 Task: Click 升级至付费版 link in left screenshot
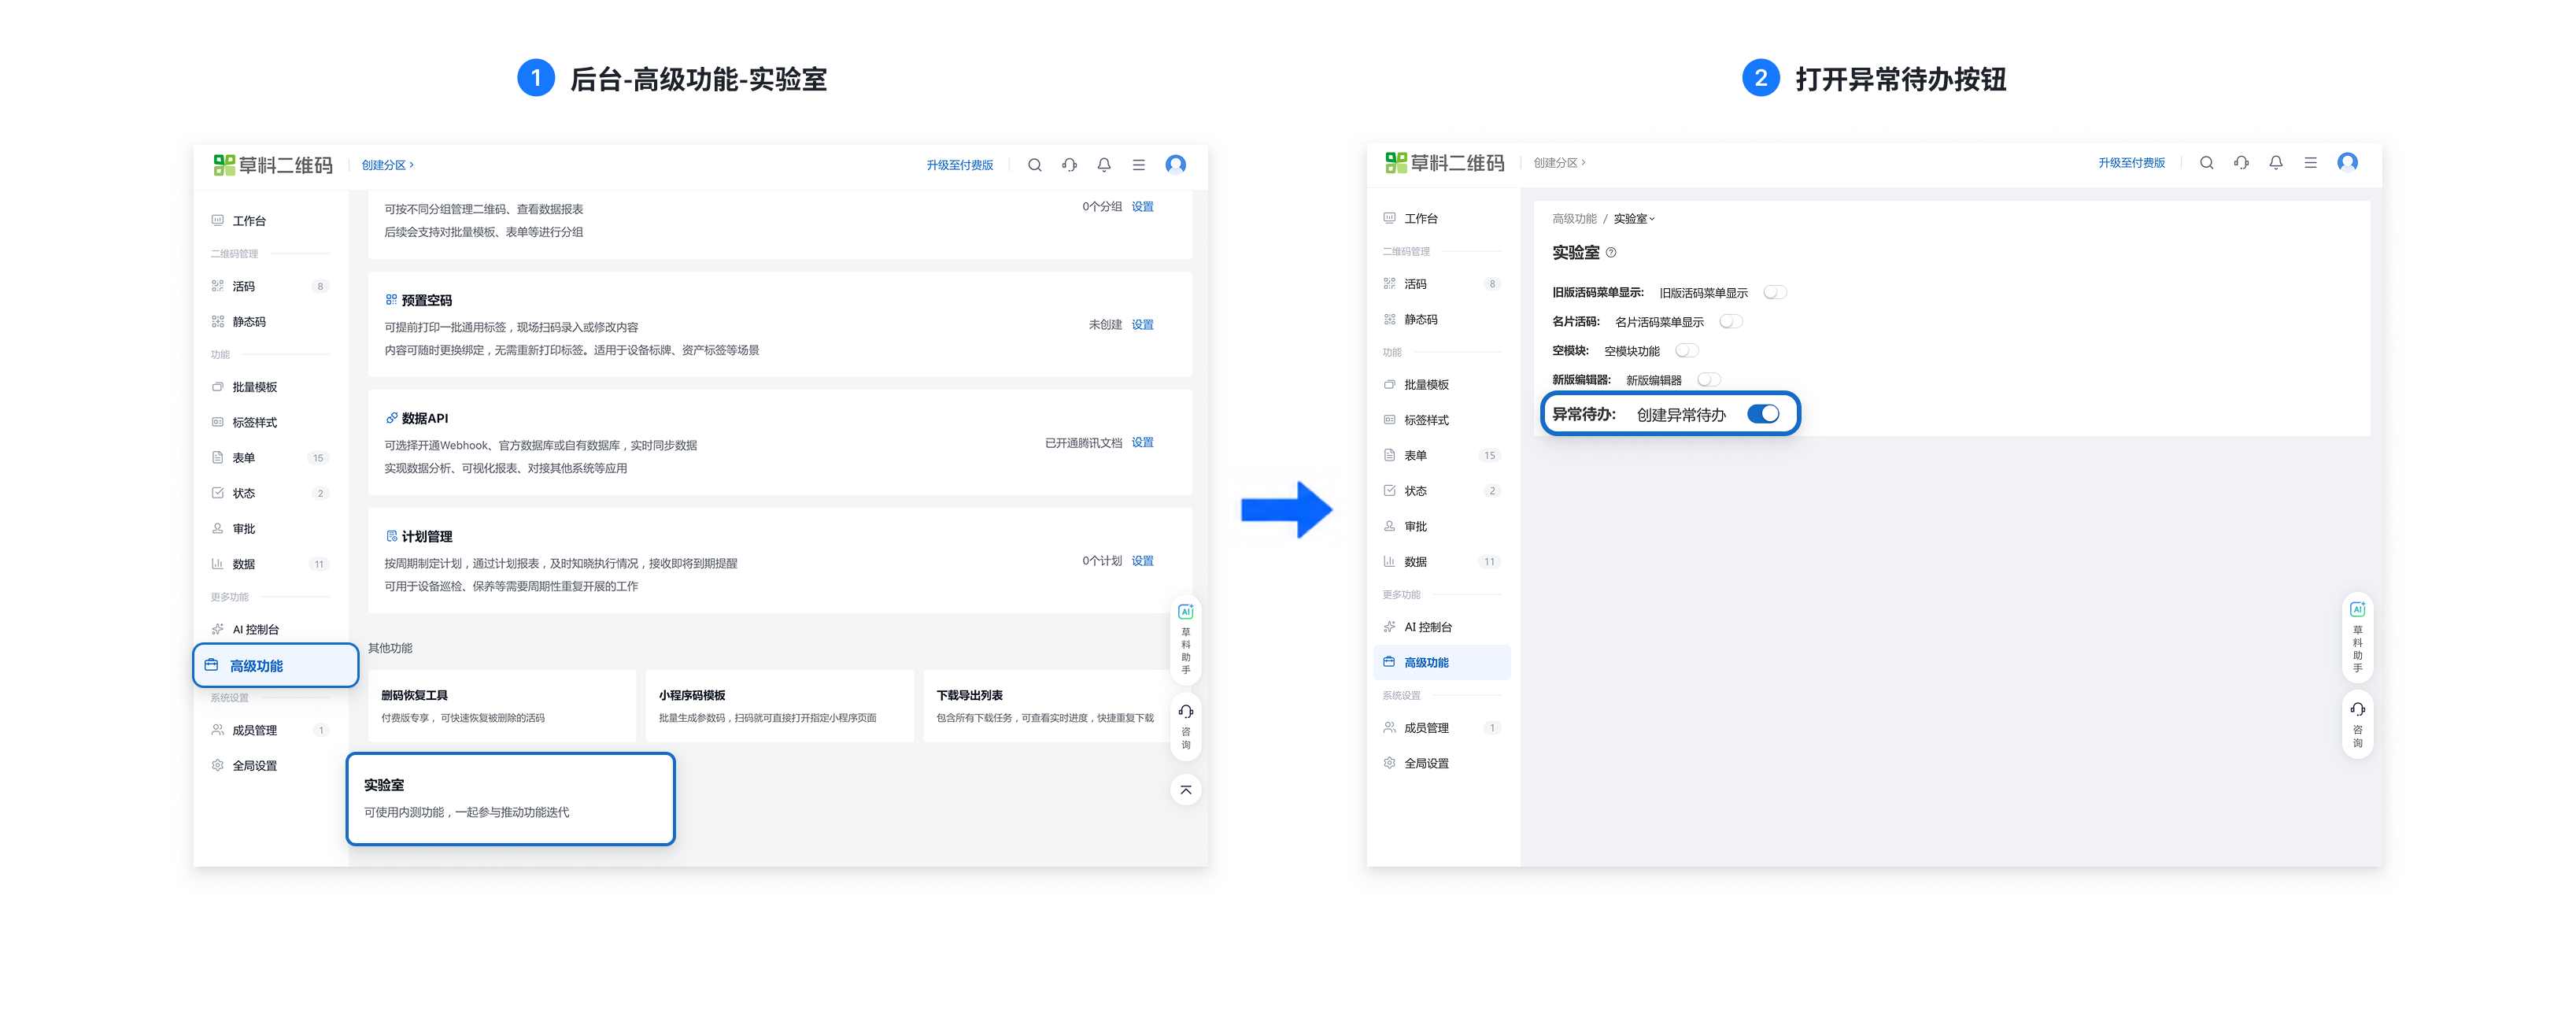tap(959, 165)
